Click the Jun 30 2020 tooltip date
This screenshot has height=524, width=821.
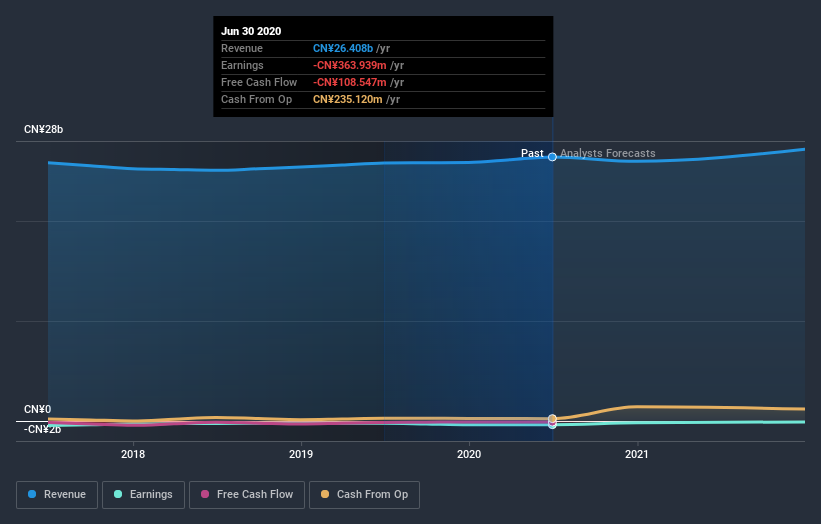coord(251,31)
